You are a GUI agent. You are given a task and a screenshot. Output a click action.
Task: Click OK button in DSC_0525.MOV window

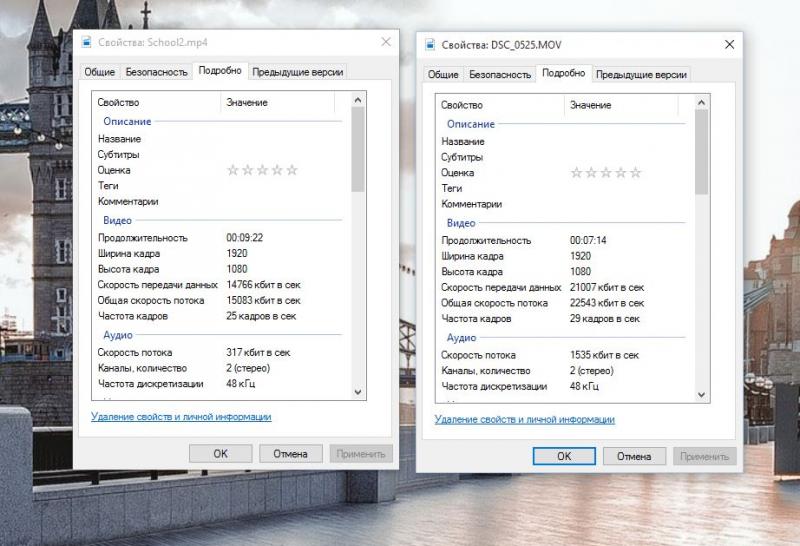[564, 456]
